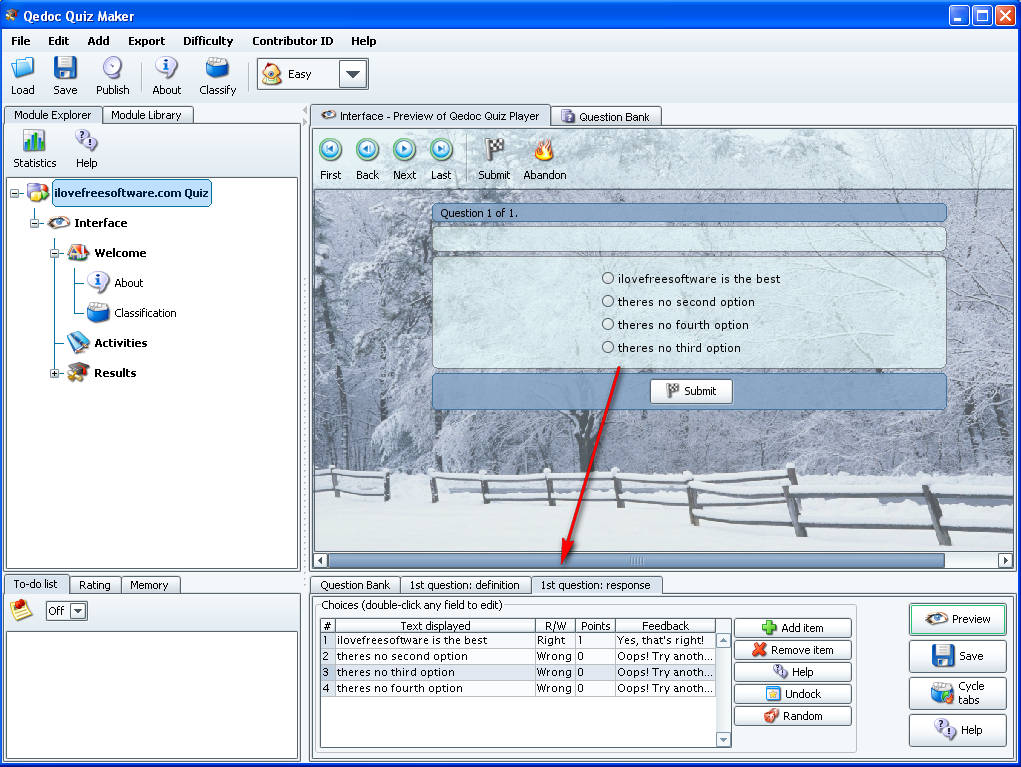This screenshot has width=1021, height=767.
Task: Click the Load icon in the toolbar
Action: click(x=22, y=69)
